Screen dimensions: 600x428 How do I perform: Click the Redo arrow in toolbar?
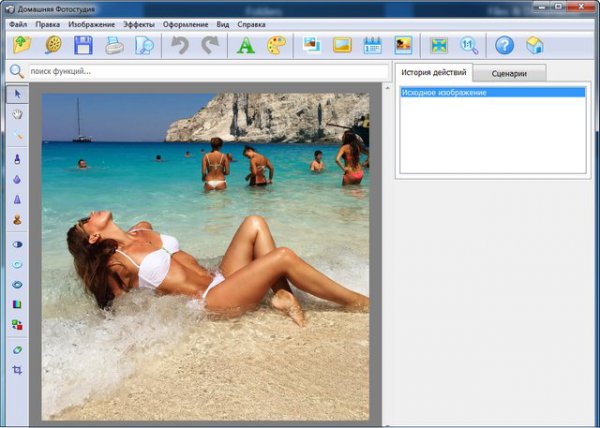tap(210, 45)
